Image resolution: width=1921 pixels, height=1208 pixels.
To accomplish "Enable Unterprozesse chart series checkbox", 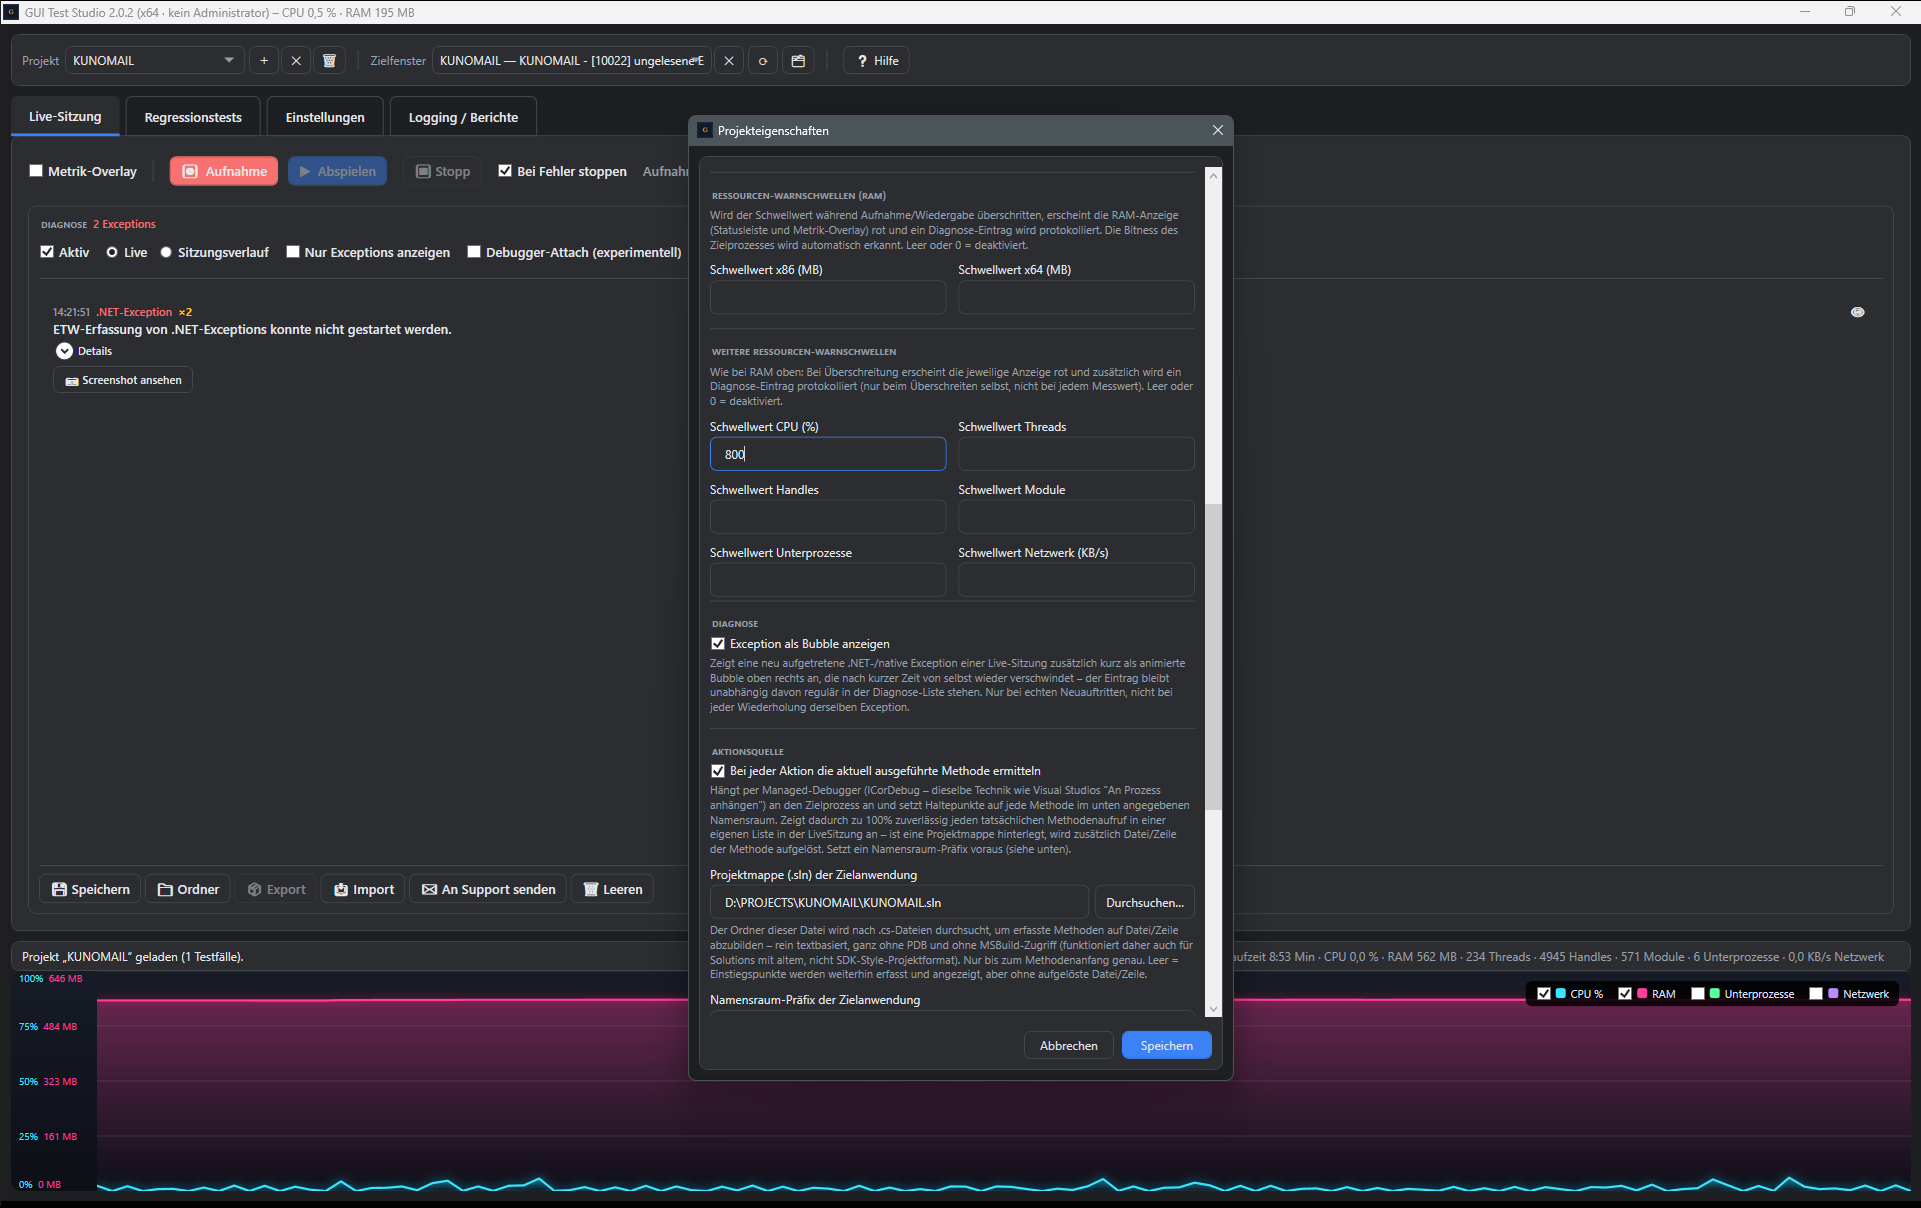I will click(x=1698, y=994).
